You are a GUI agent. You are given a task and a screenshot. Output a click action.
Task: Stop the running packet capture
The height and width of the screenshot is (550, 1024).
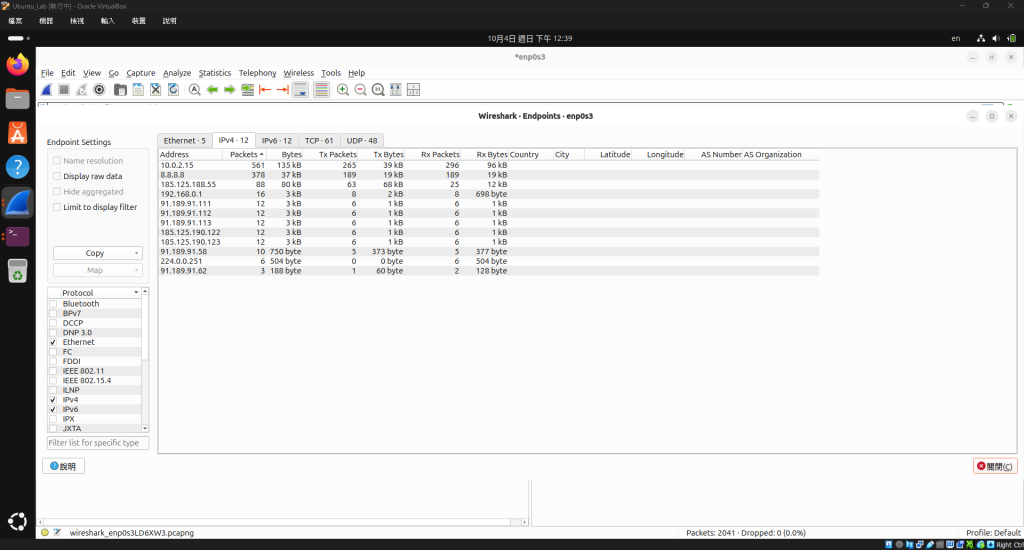point(64,89)
